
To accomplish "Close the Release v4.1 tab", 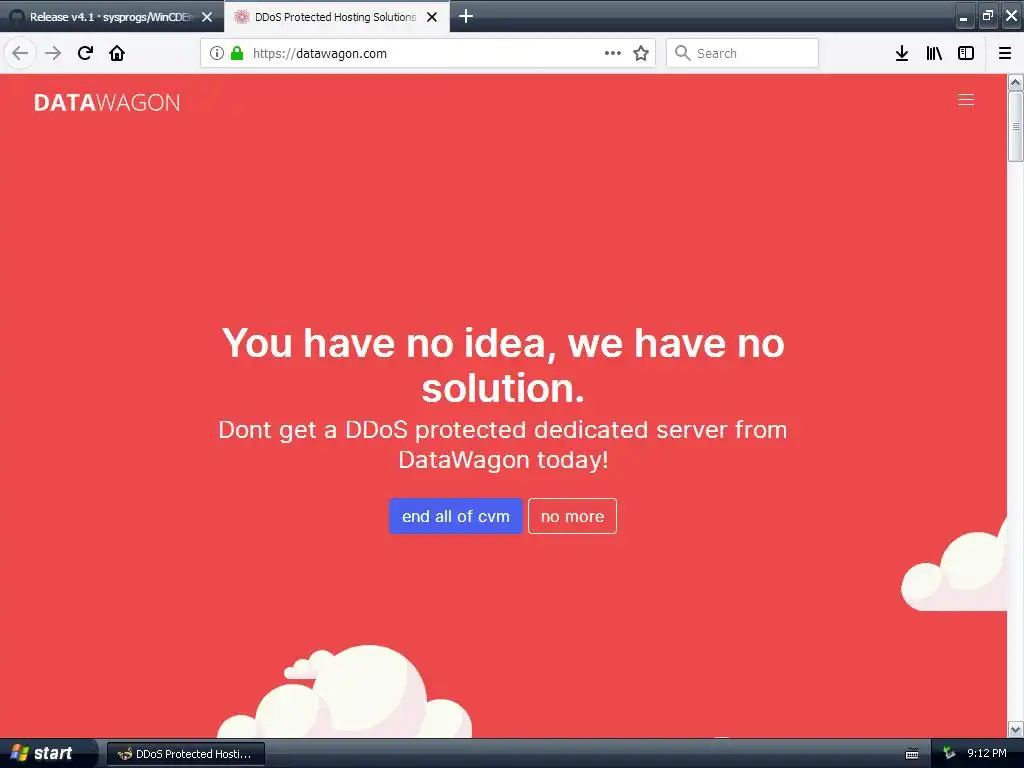I will pyautogui.click(x=207, y=17).
